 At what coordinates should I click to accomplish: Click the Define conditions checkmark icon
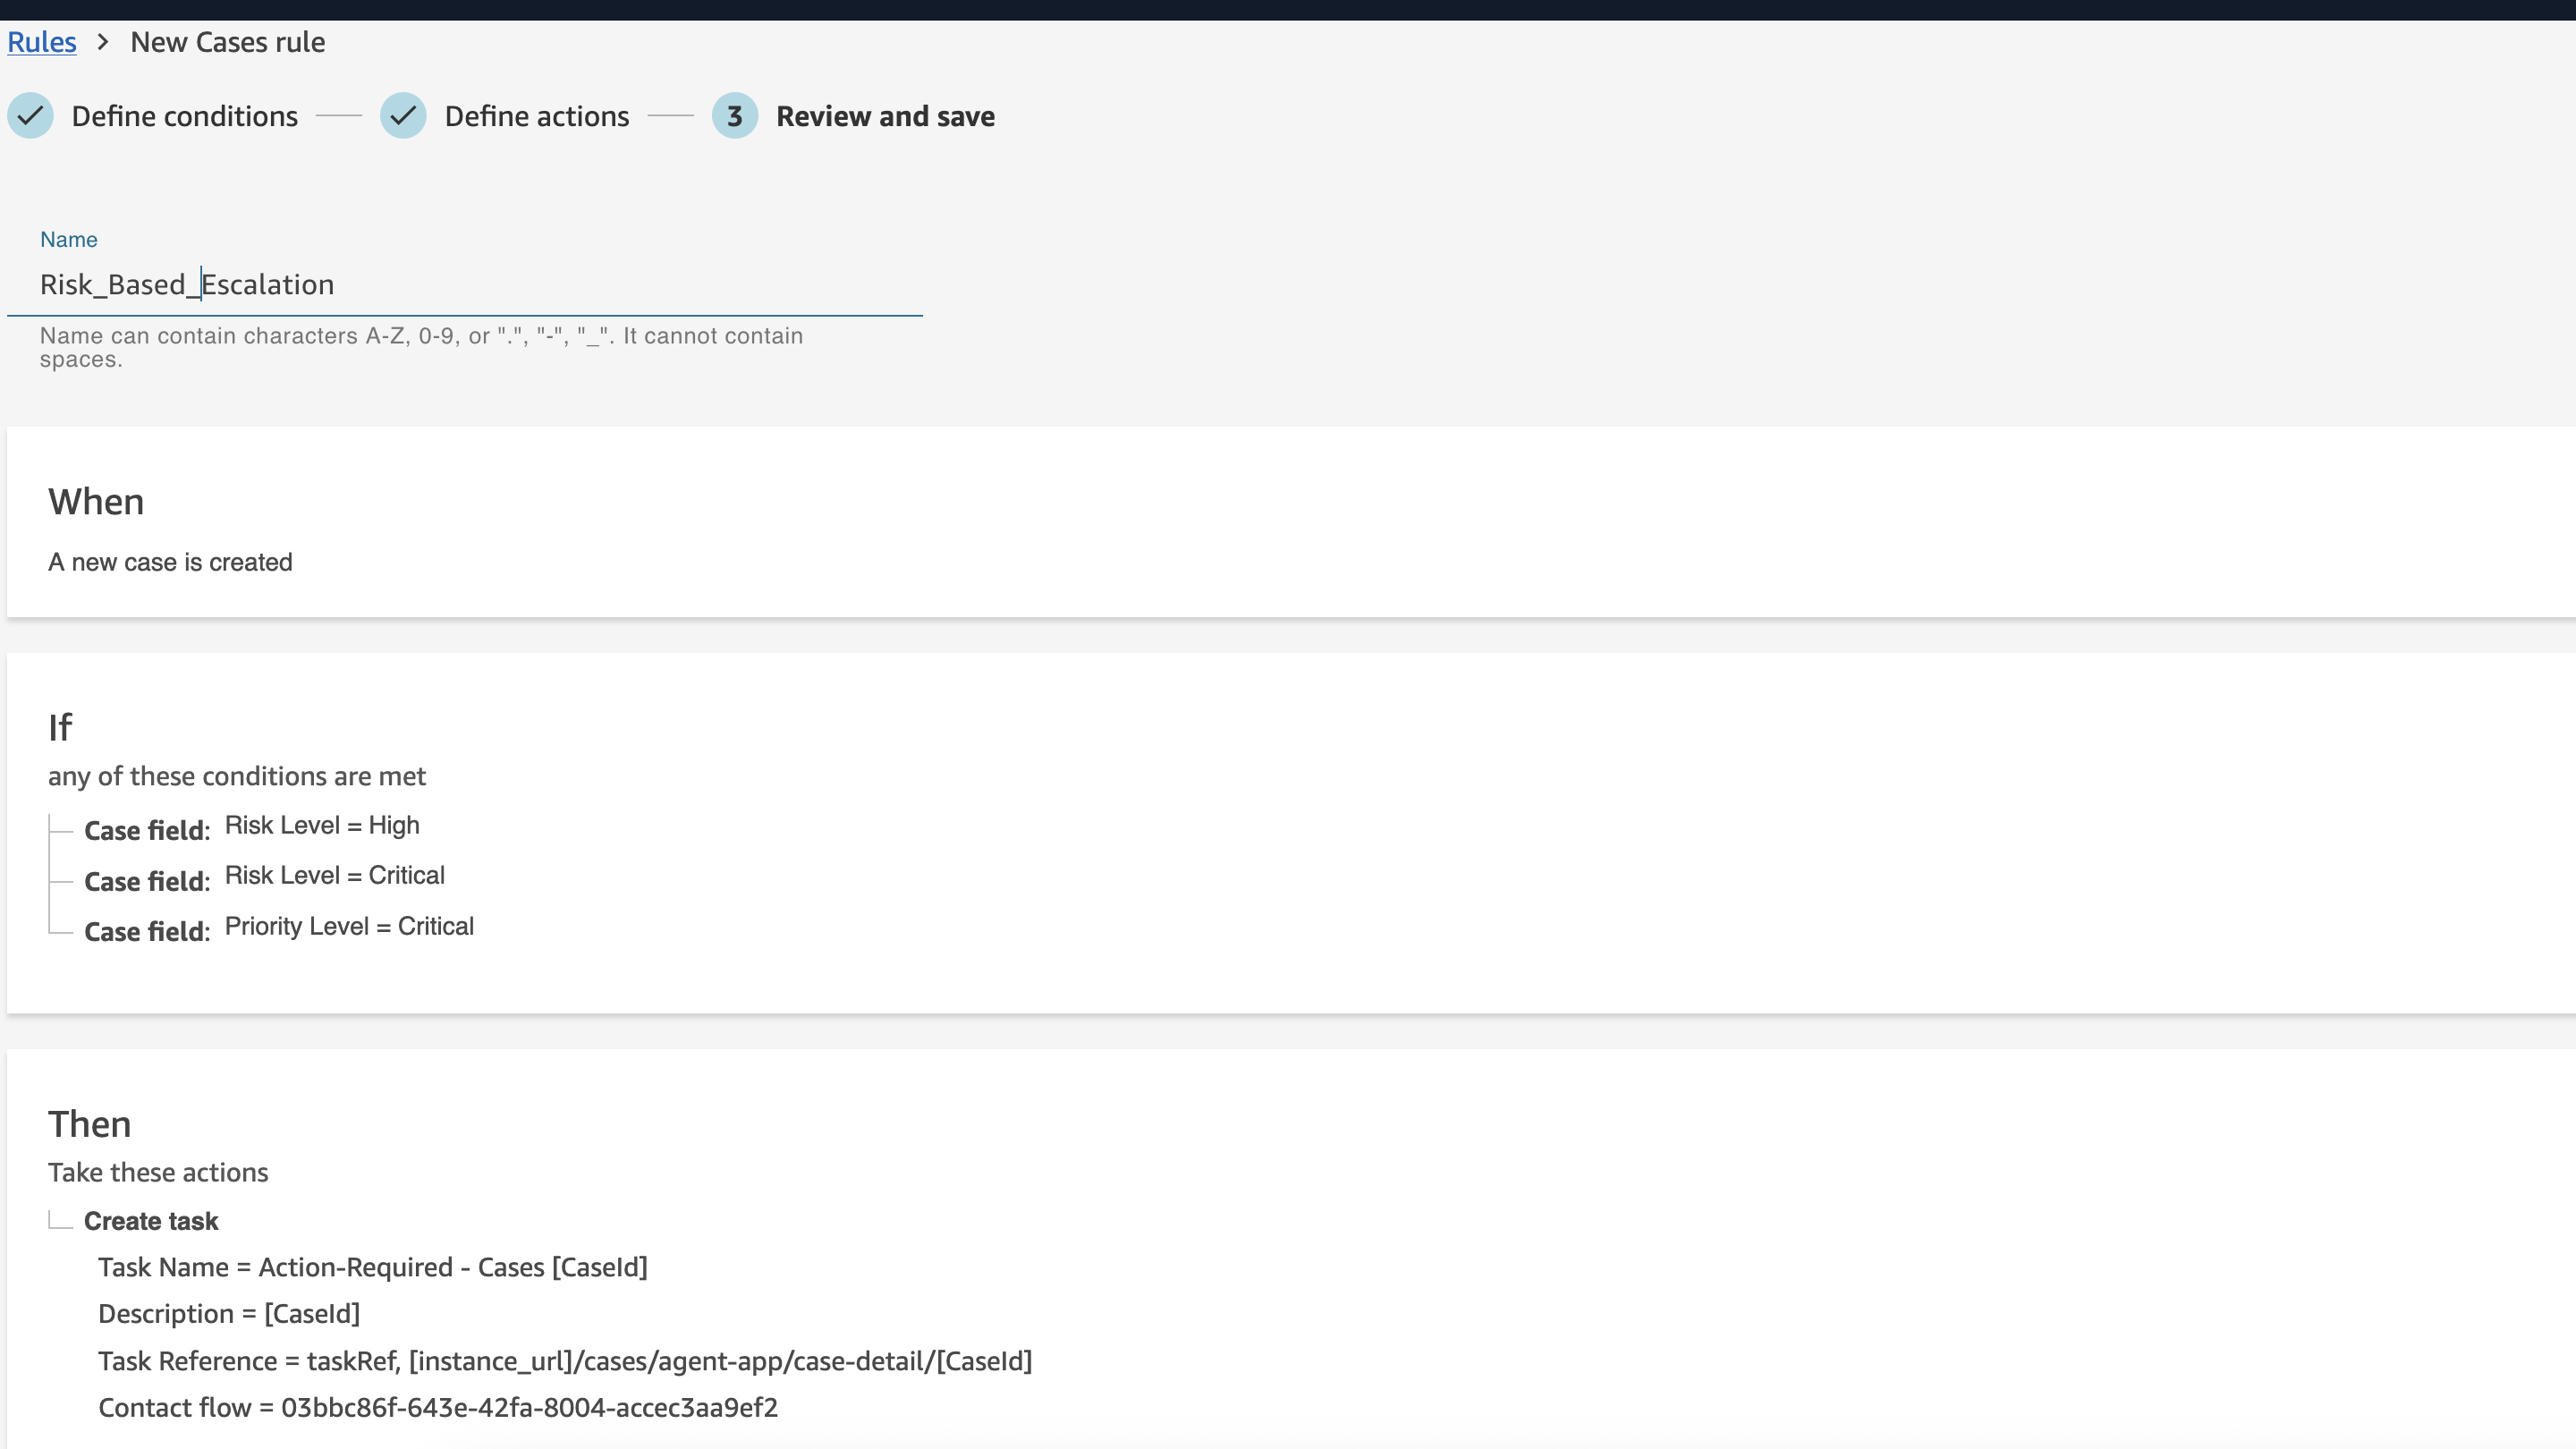tap(30, 116)
